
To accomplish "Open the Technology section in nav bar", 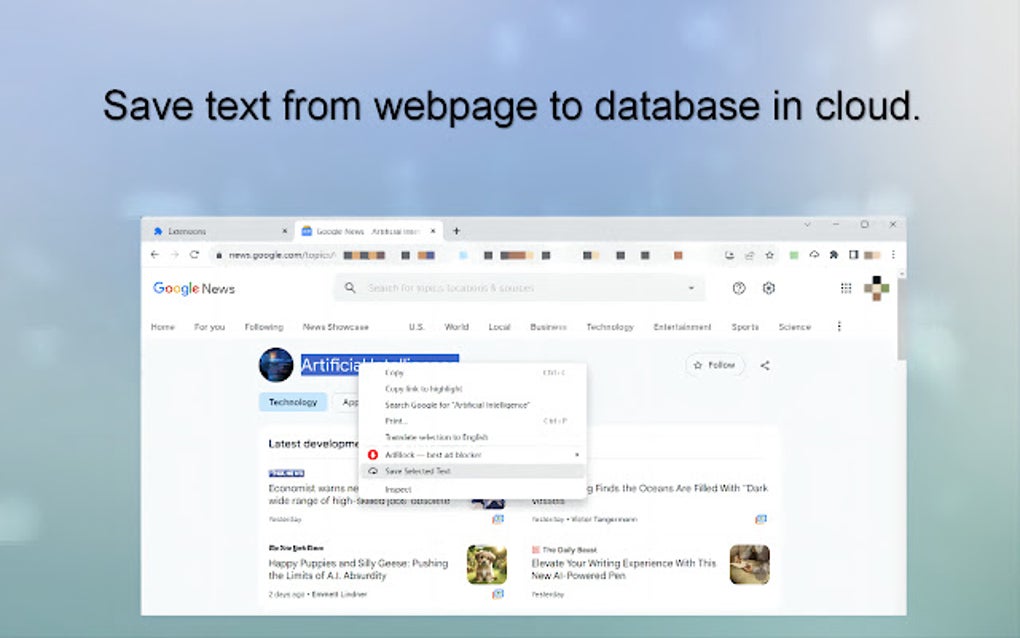I will 610,327.
